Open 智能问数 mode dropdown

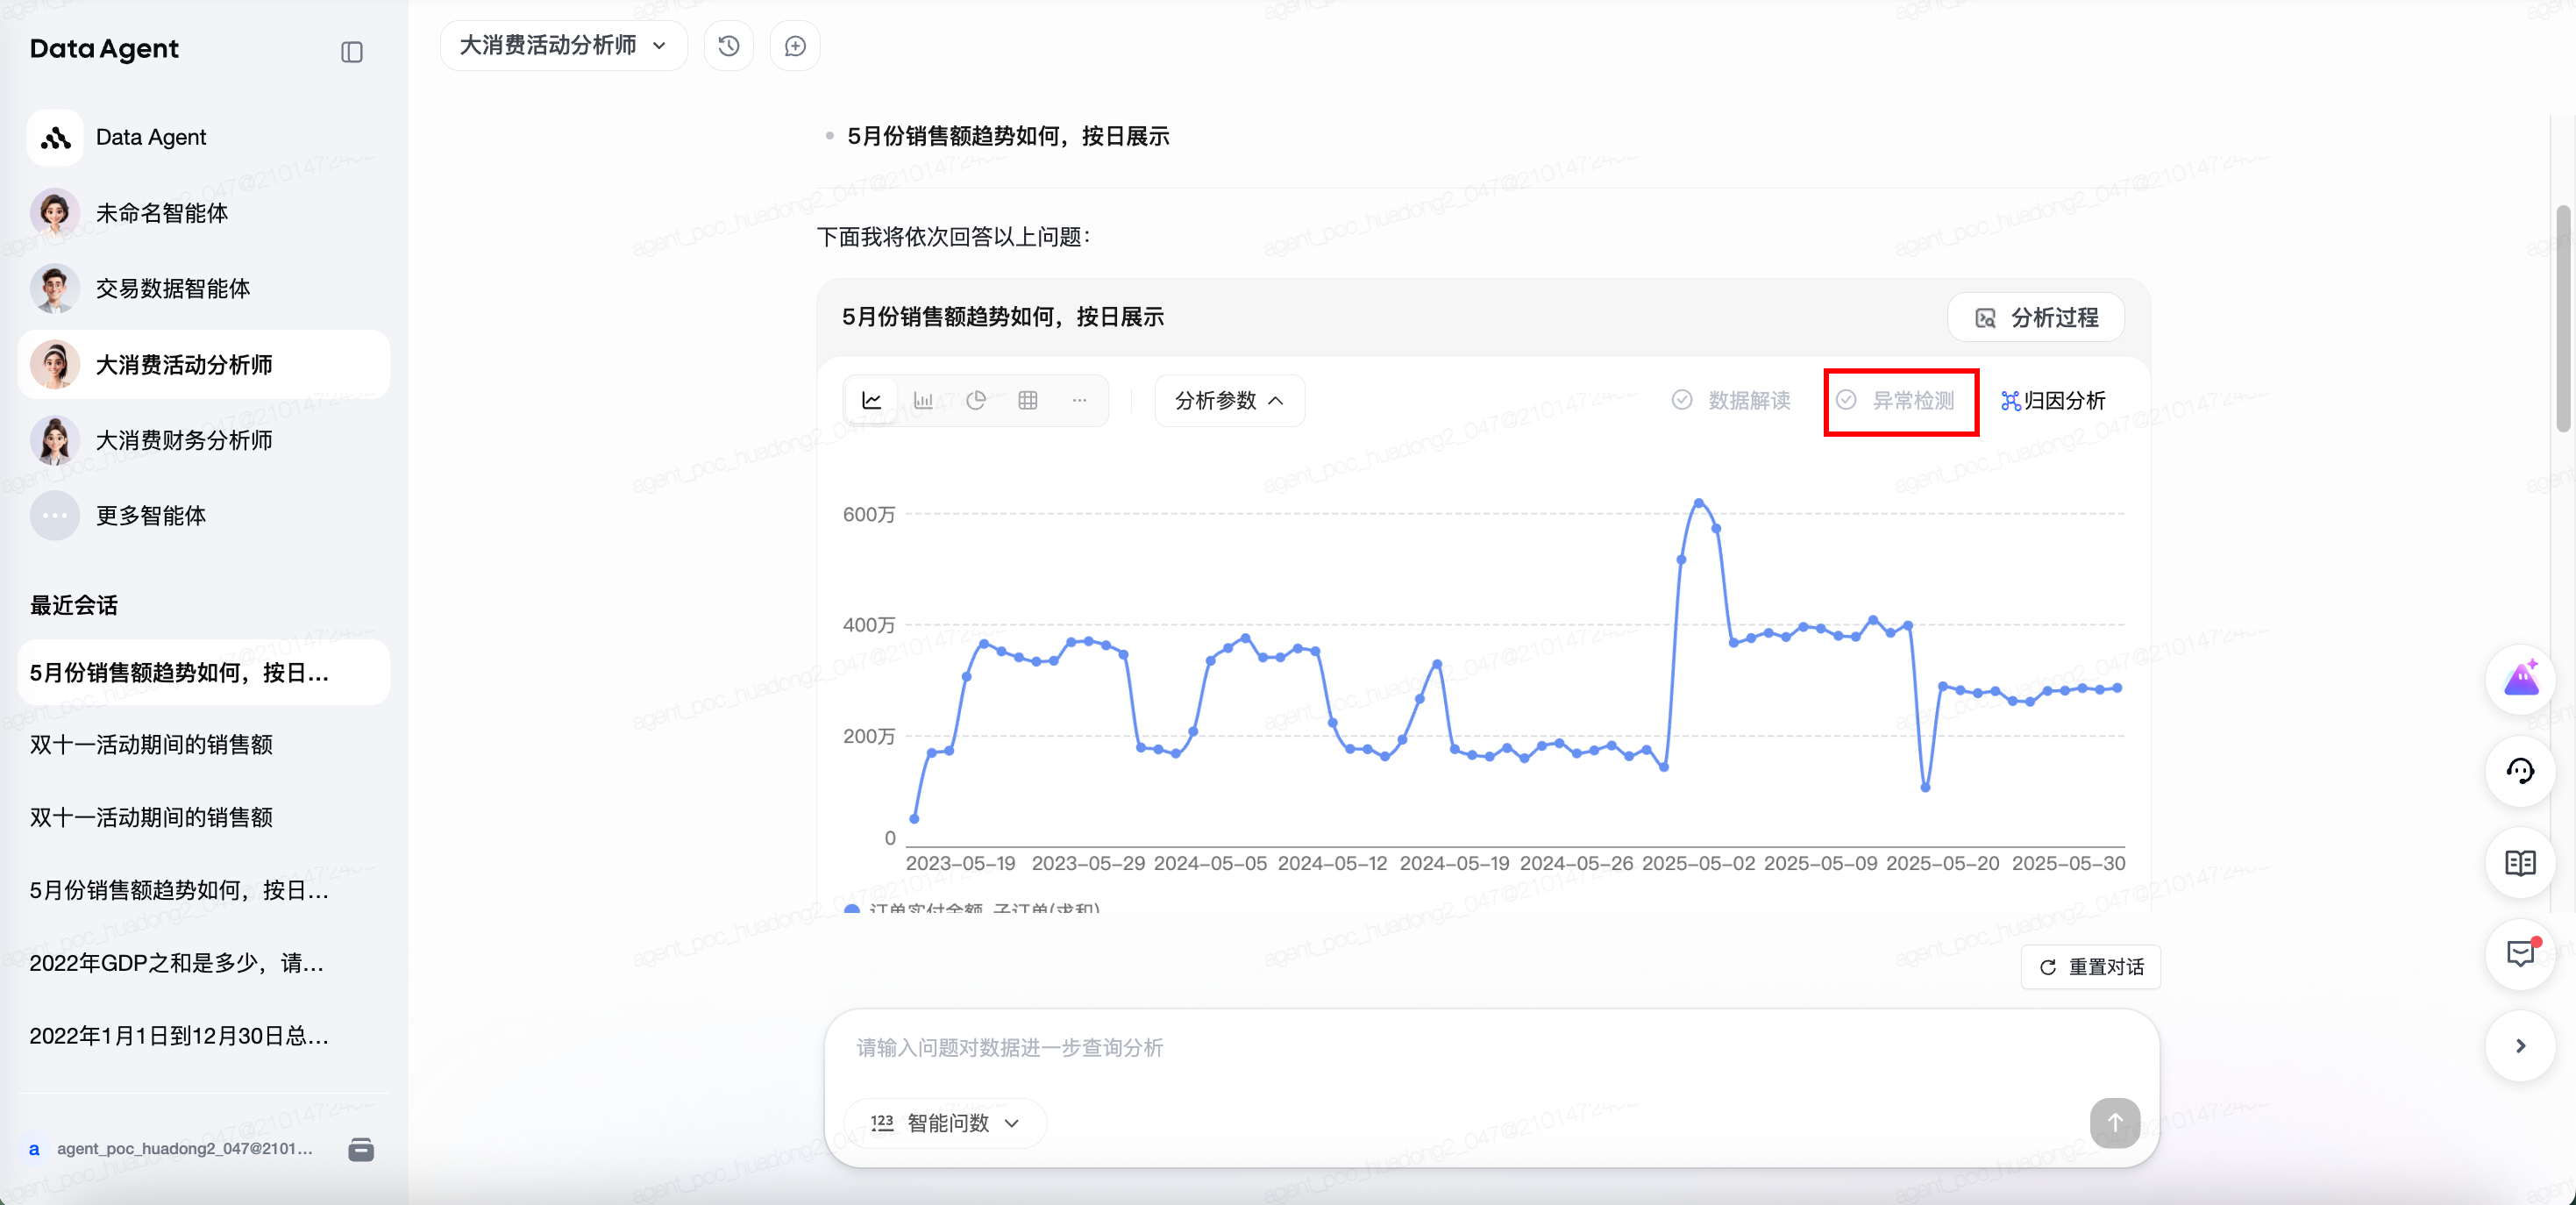(944, 1122)
